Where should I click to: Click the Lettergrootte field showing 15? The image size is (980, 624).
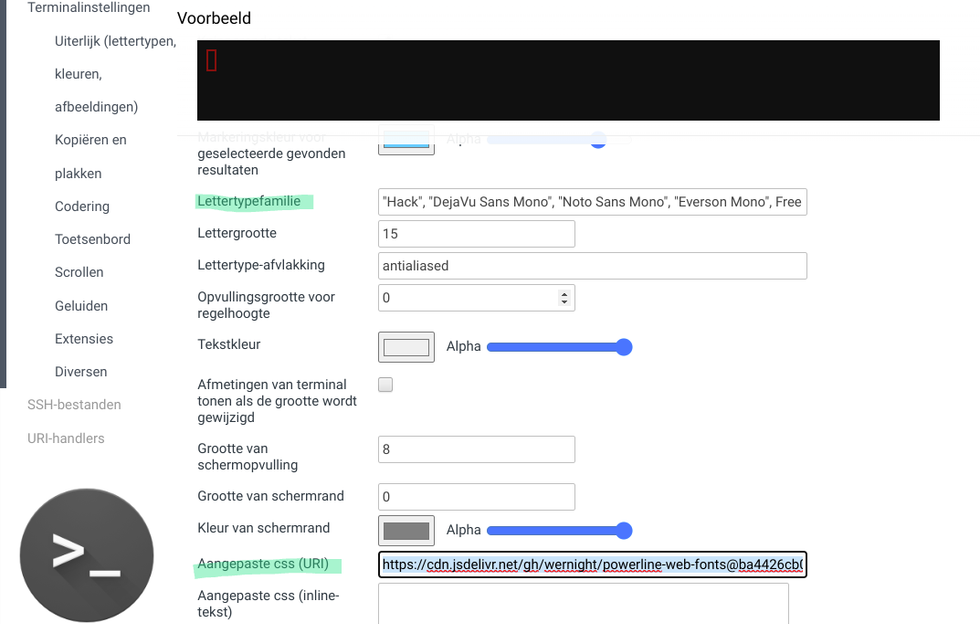[476, 234]
